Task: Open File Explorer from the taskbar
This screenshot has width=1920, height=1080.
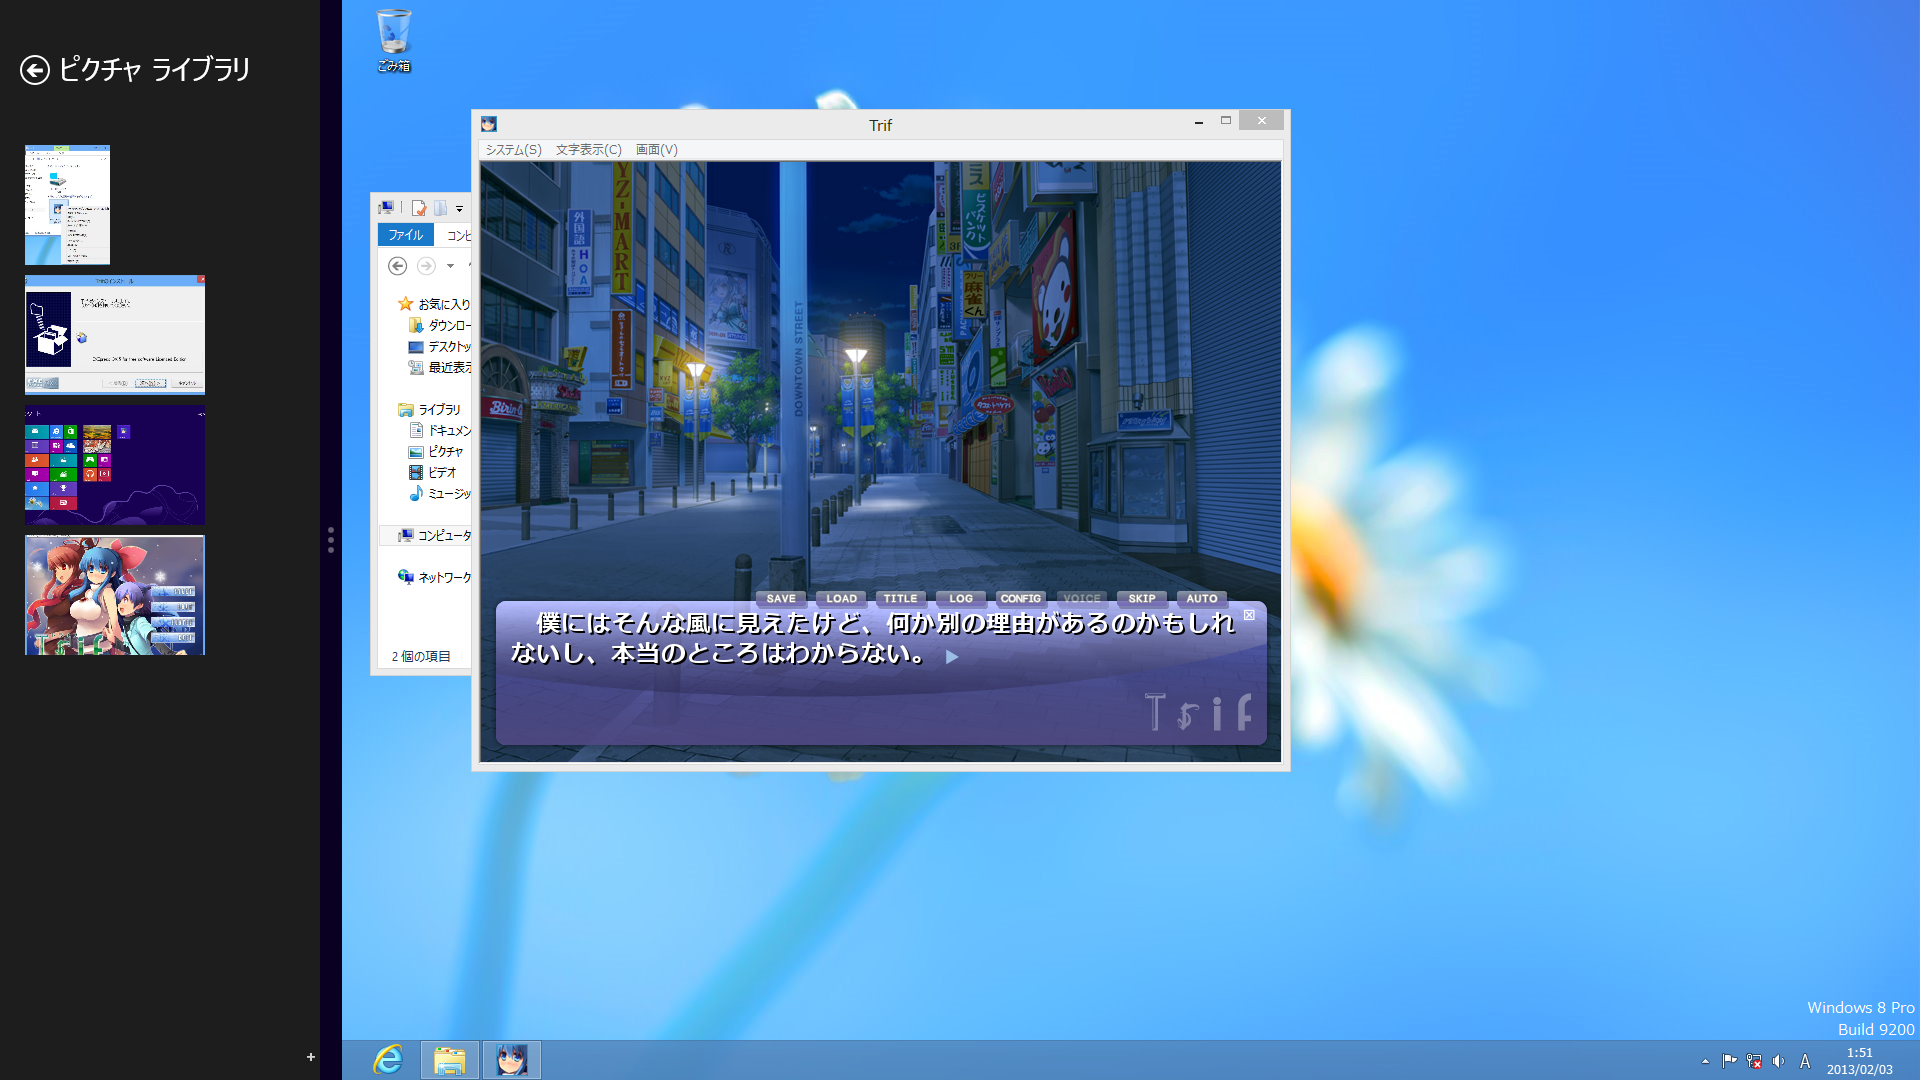Action: click(449, 1060)
